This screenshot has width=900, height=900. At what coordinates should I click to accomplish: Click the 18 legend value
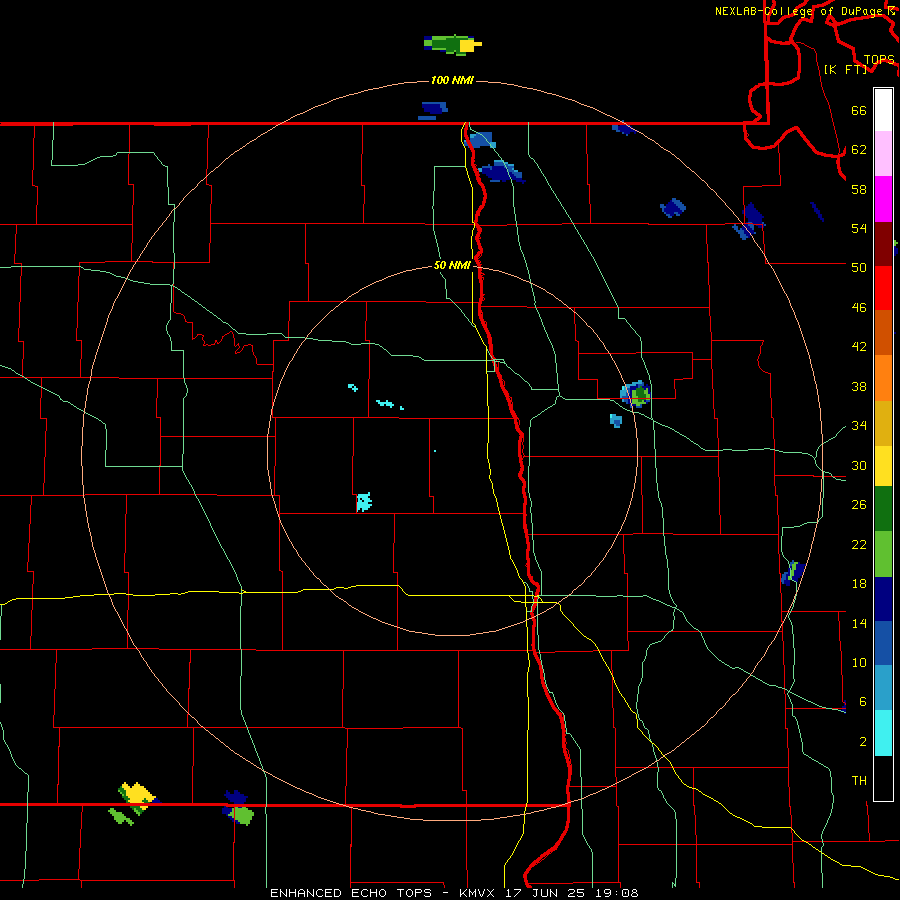[859, 584]
